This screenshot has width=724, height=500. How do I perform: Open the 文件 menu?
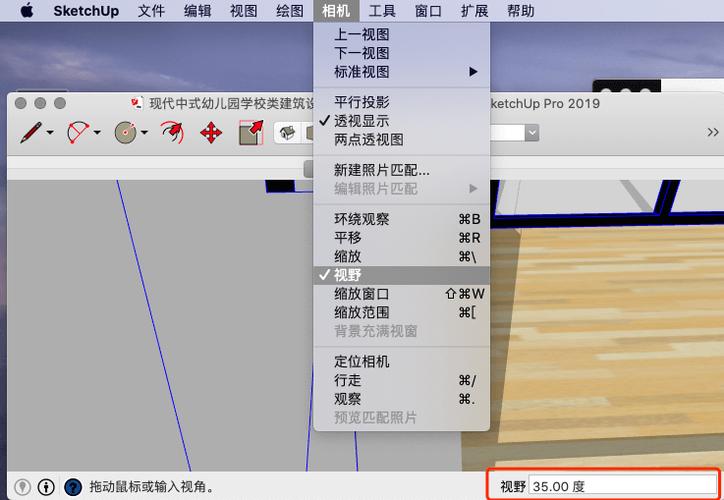151,11
